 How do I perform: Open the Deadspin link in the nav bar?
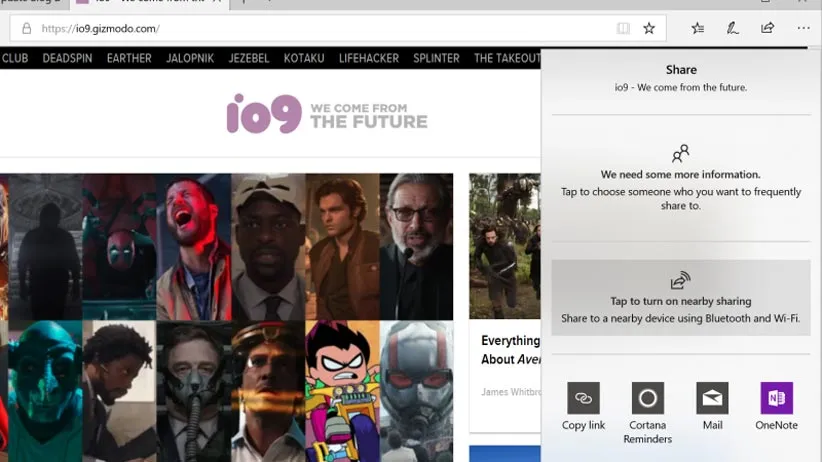point(67,58)
